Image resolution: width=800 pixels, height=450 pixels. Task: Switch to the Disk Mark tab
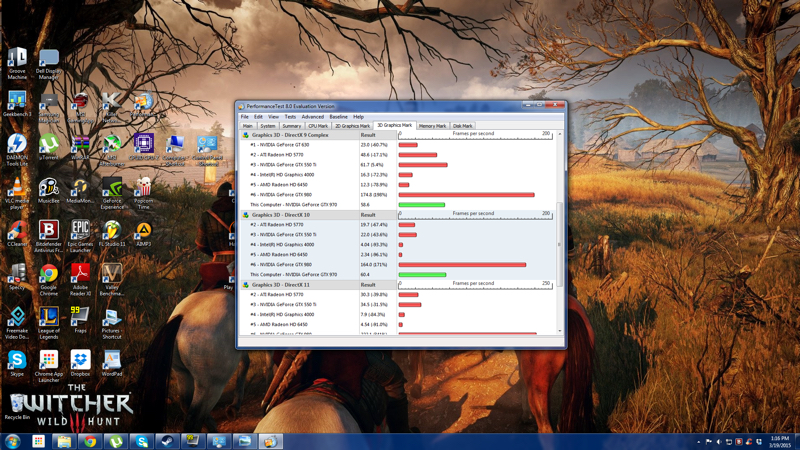coord(463,126)
